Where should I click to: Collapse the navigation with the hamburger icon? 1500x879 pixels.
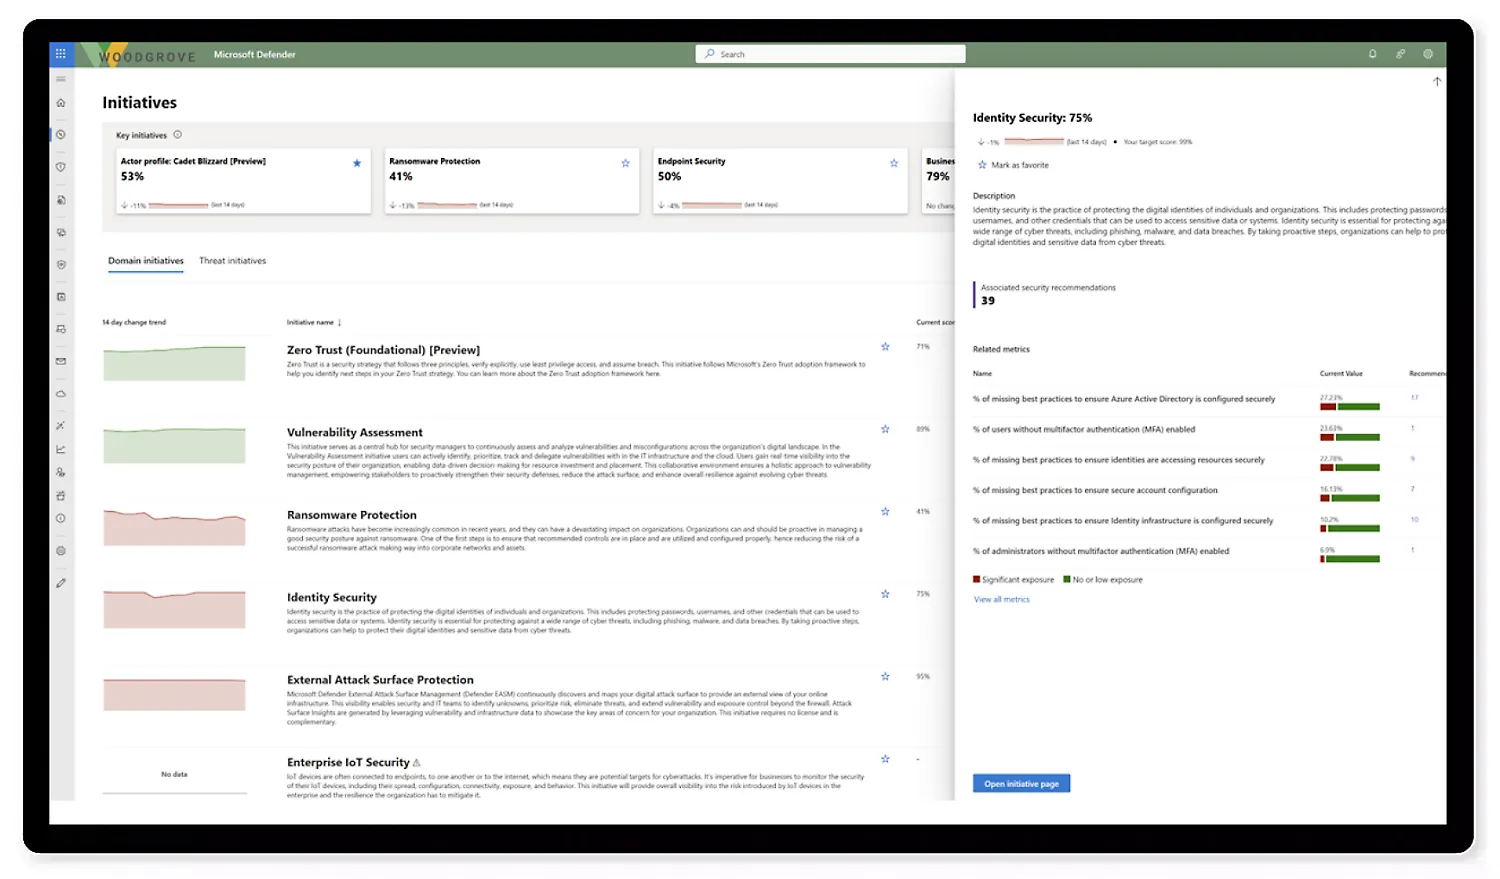(61, 79)
